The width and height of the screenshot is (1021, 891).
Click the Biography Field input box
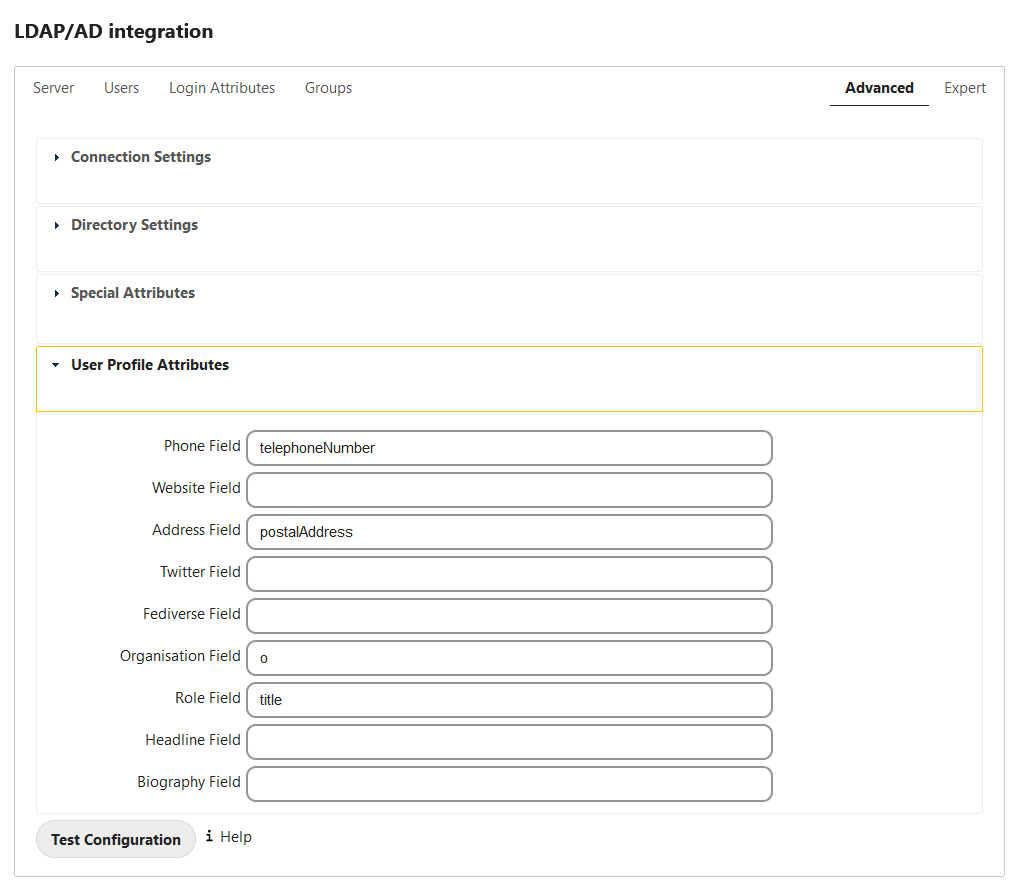pyautogui.click(x=508, y=784)
